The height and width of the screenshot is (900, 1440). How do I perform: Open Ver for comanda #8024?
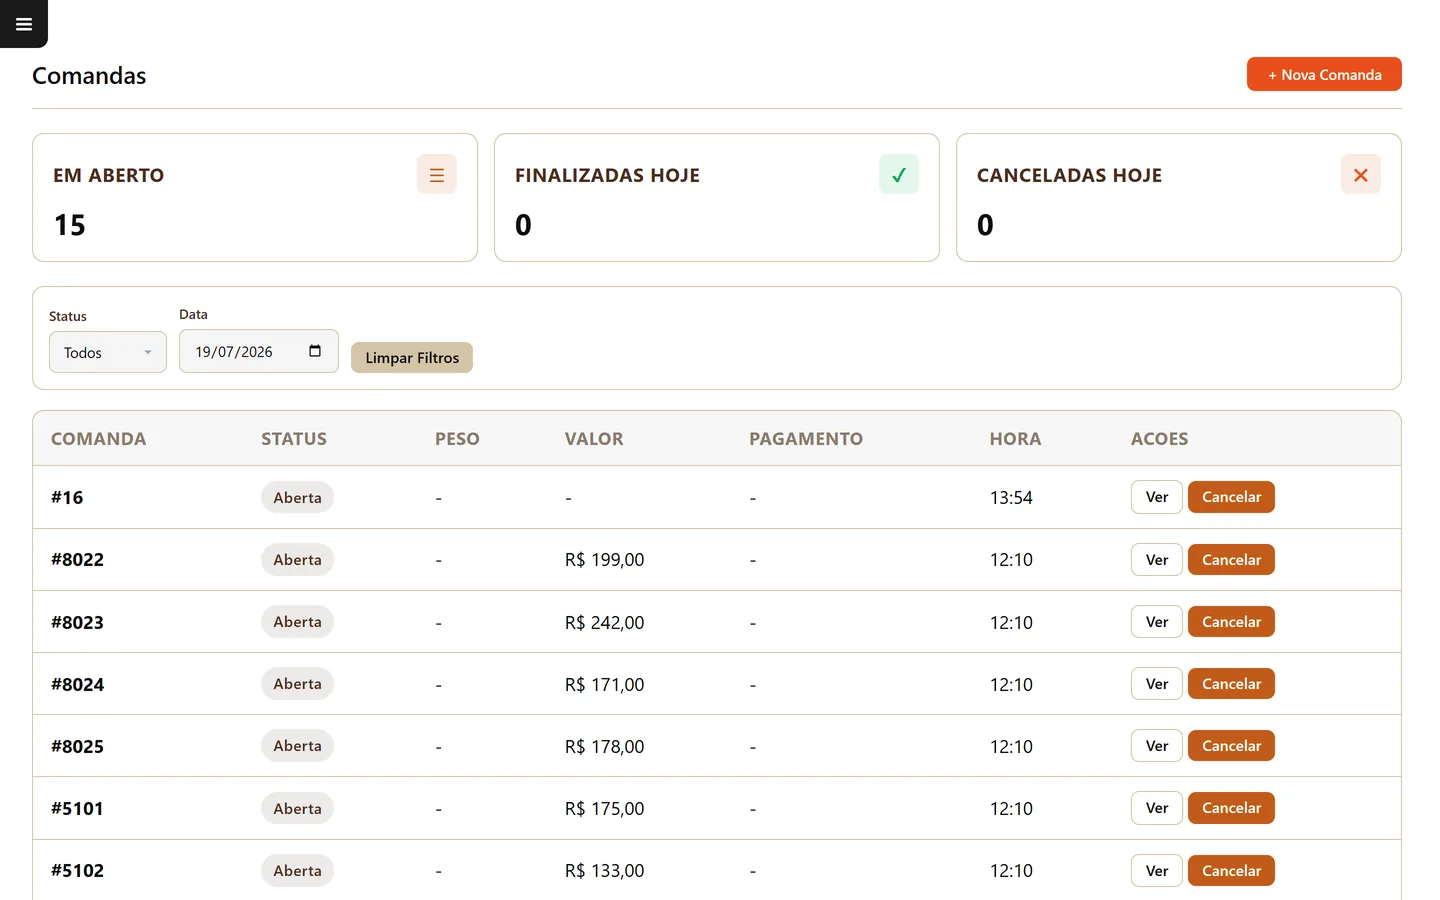tap(1157, 684)
